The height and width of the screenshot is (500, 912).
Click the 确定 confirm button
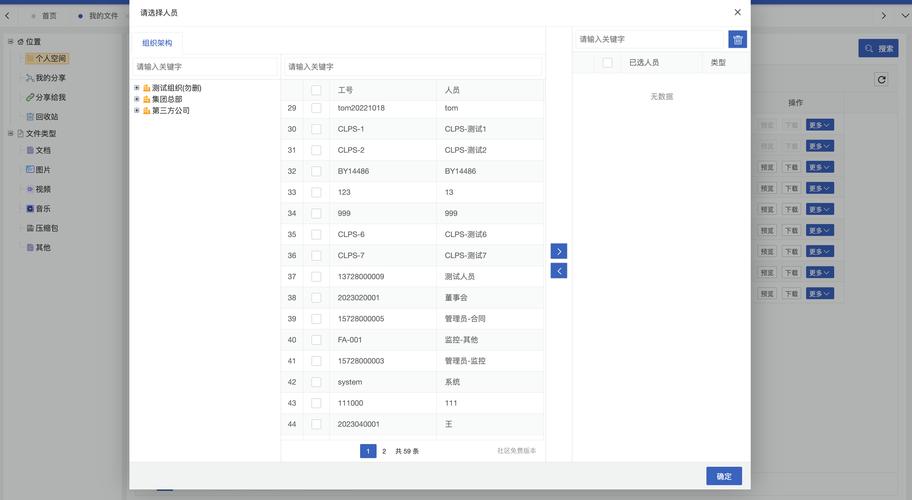coord(723,476)
